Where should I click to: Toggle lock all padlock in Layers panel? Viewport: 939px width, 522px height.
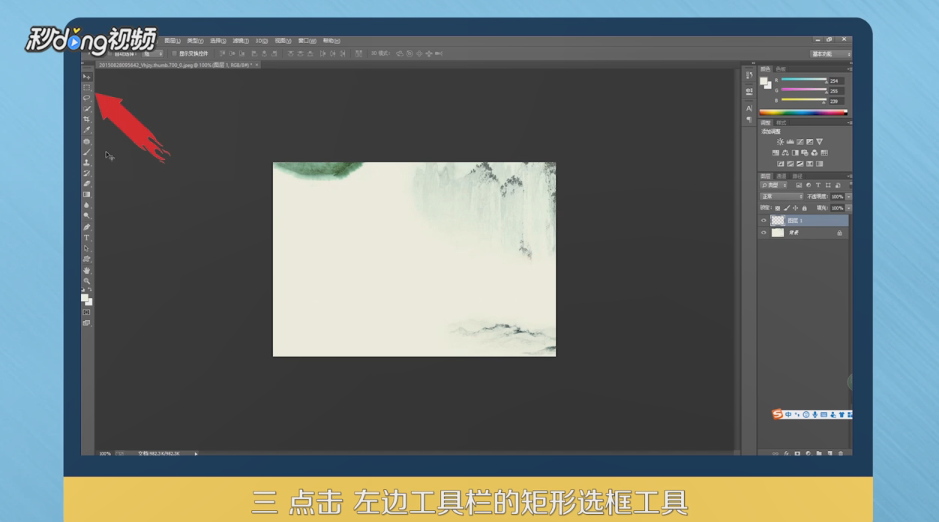click(804, 208)
